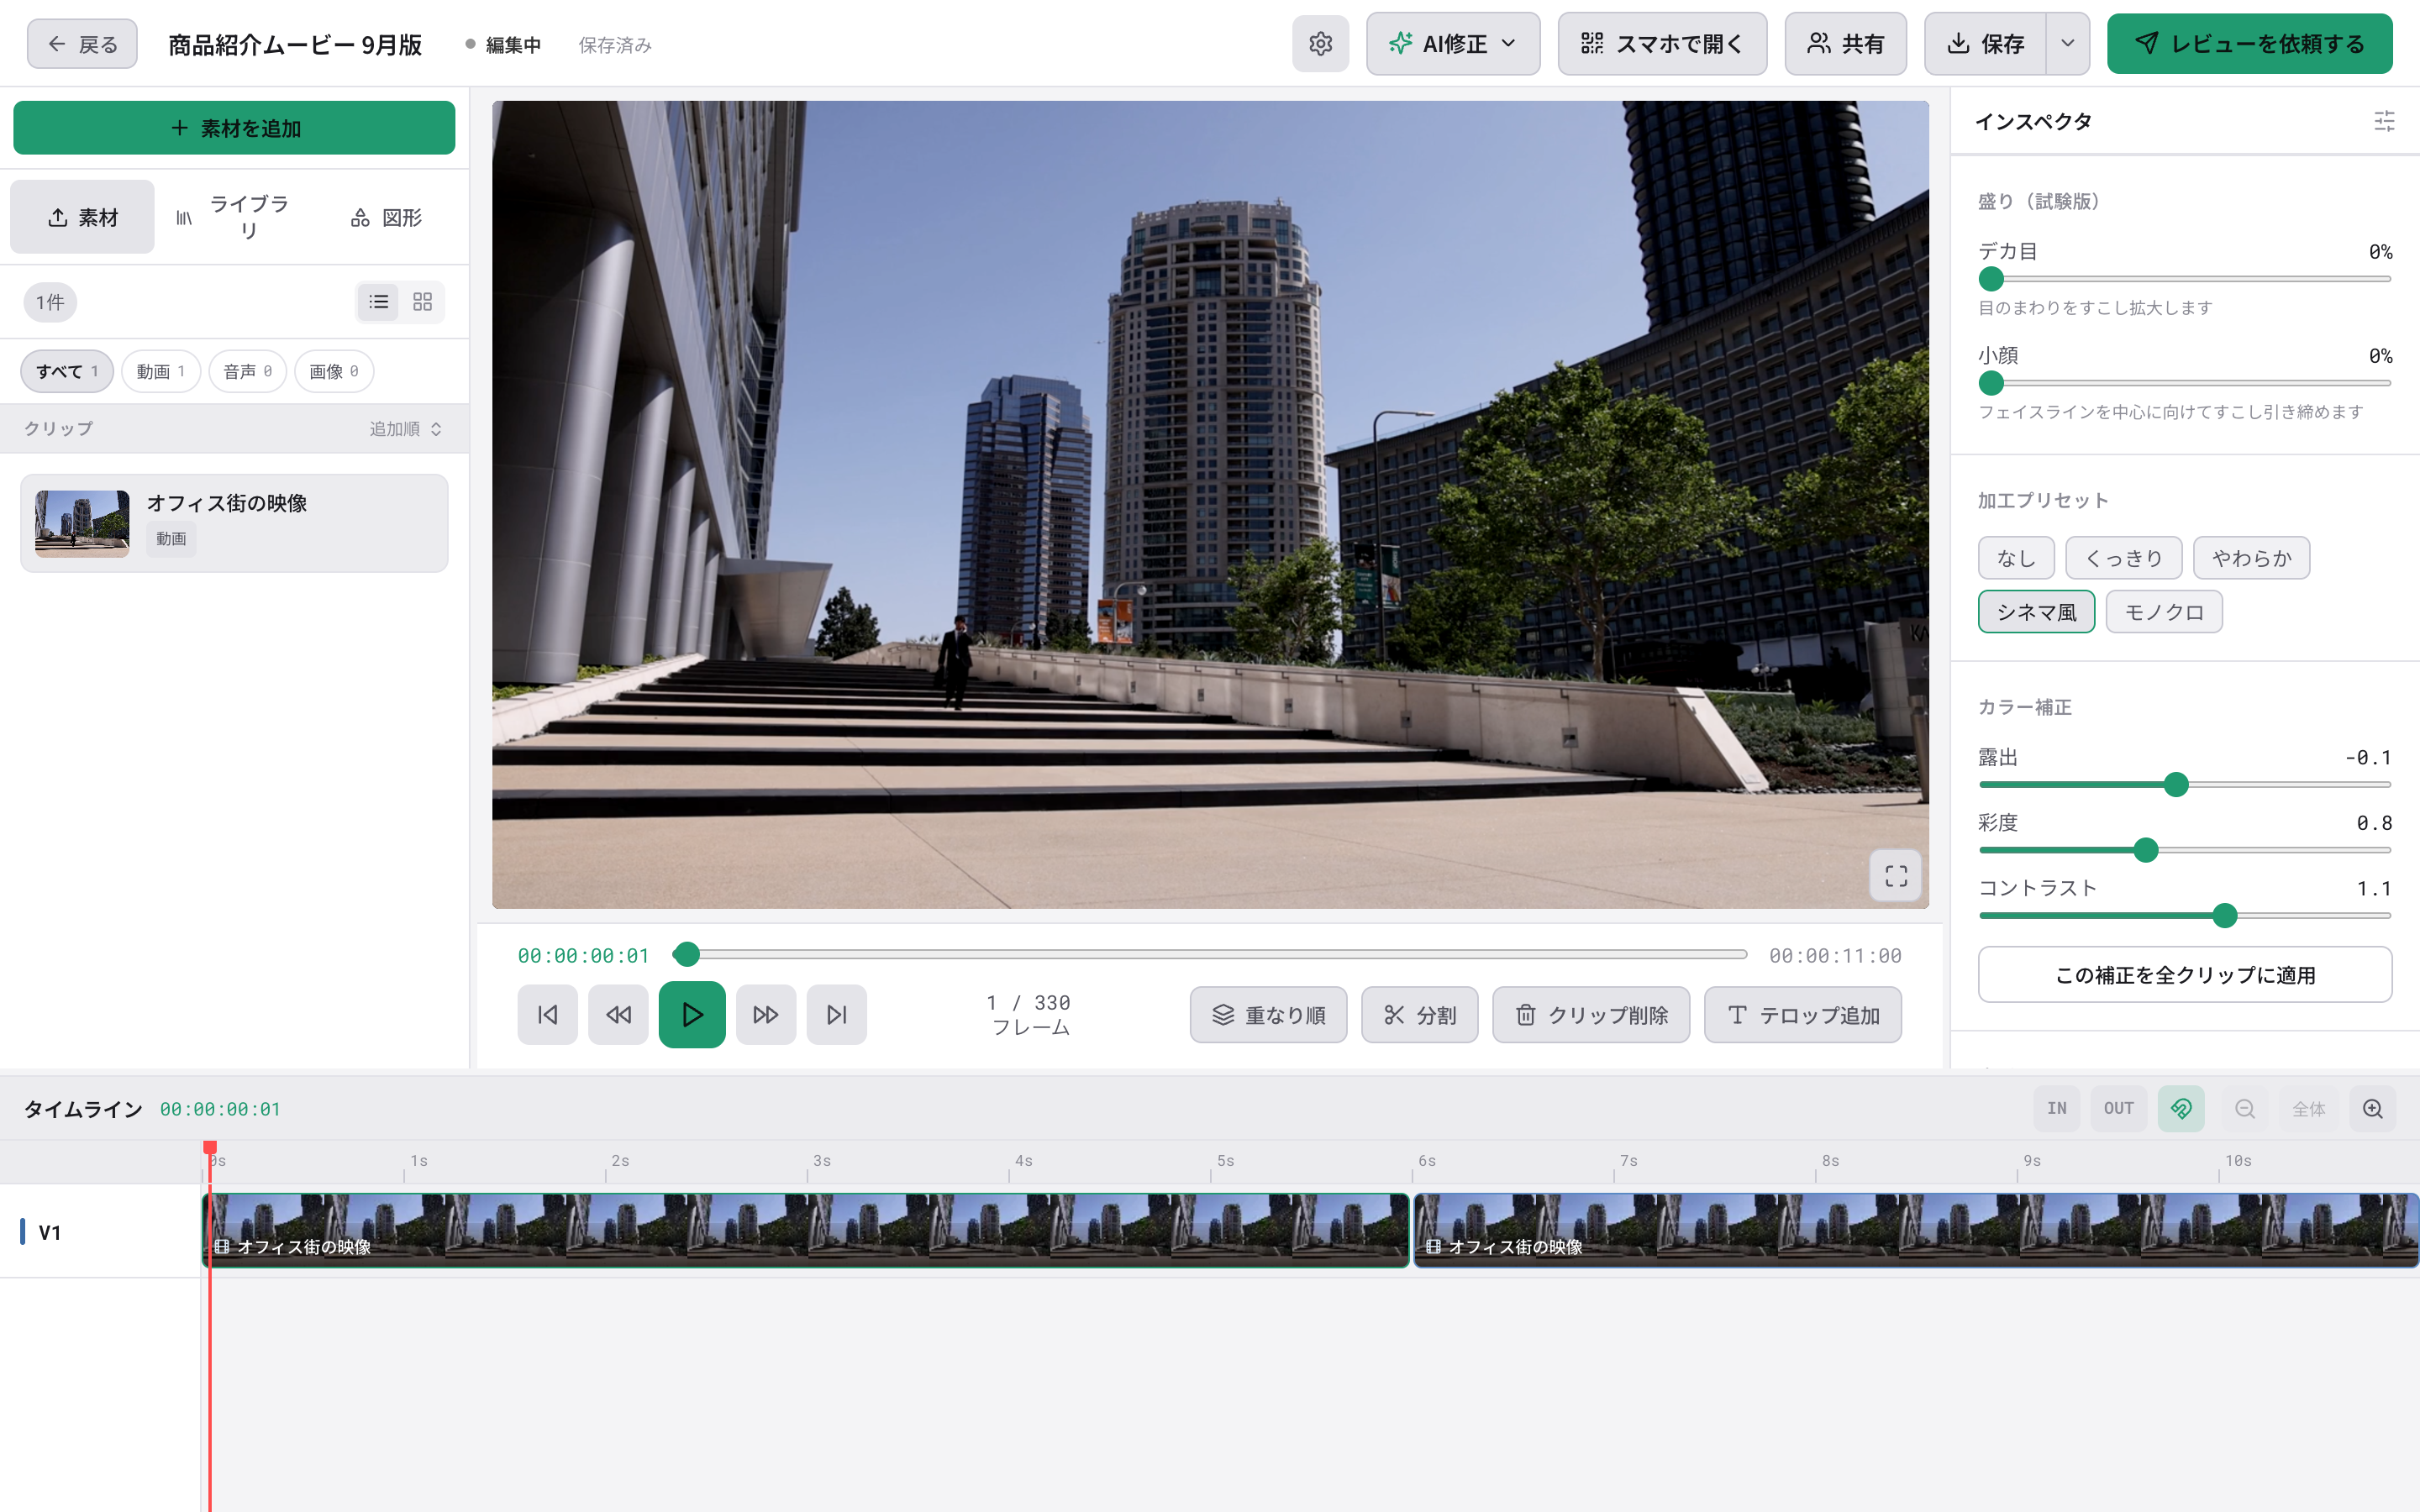Set the OUT point
Screen dimensions: 2420x1512
(2119, 1109)
